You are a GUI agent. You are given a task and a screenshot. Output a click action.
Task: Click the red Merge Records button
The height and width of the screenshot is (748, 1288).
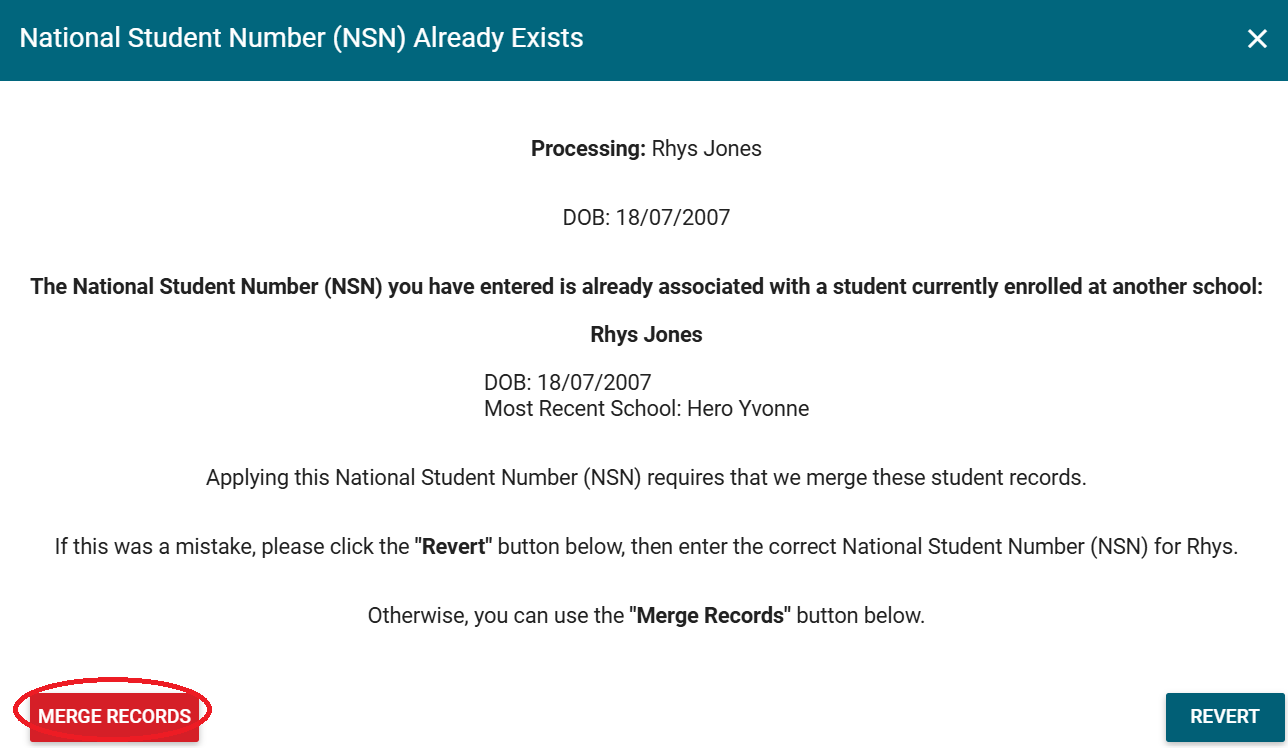(x=114, y=716)
